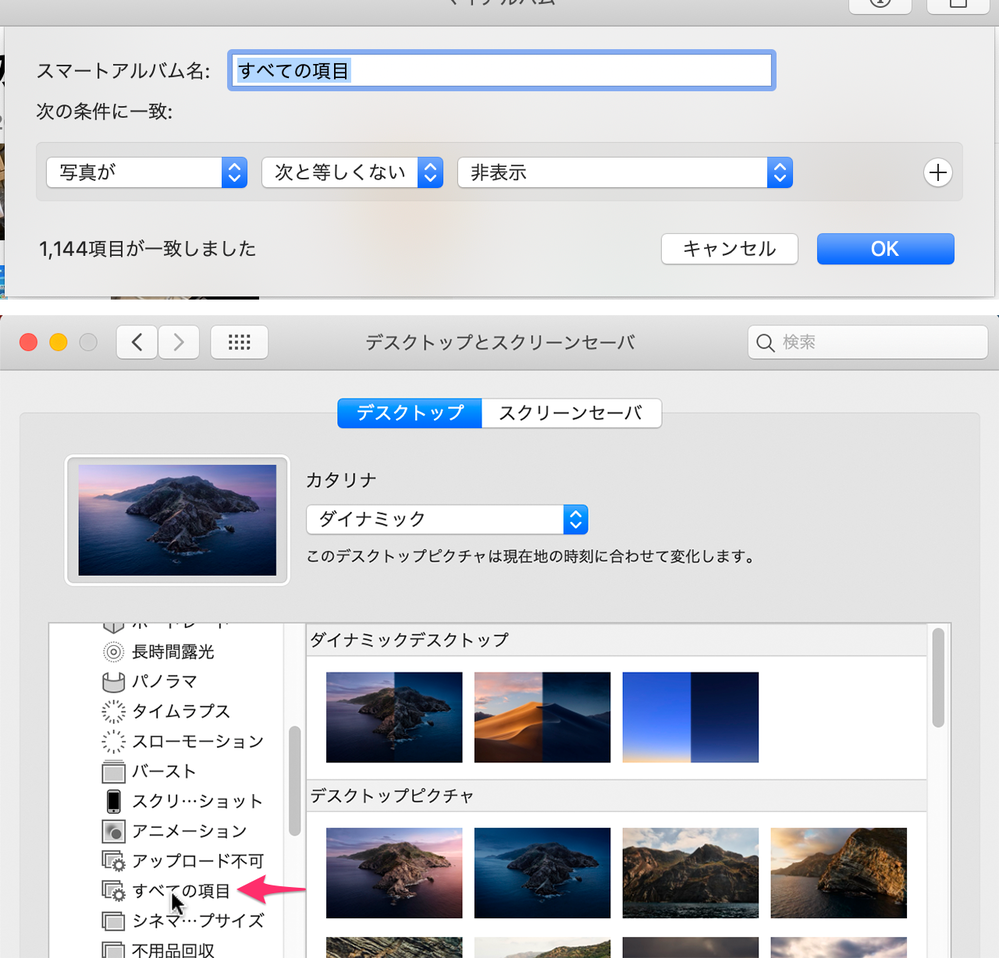The image size is (999, 958).
Task: Confirm smart album with the OK button
Action: [x=884, y=248]
